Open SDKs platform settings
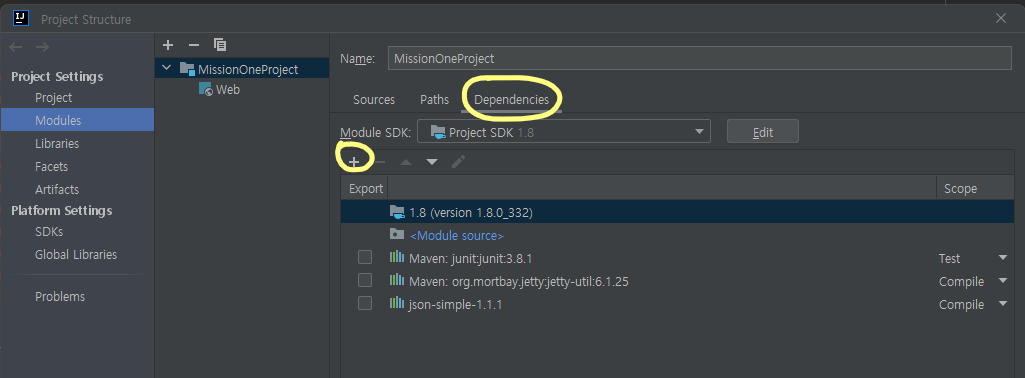The image size is (1025, 378). 49,232
